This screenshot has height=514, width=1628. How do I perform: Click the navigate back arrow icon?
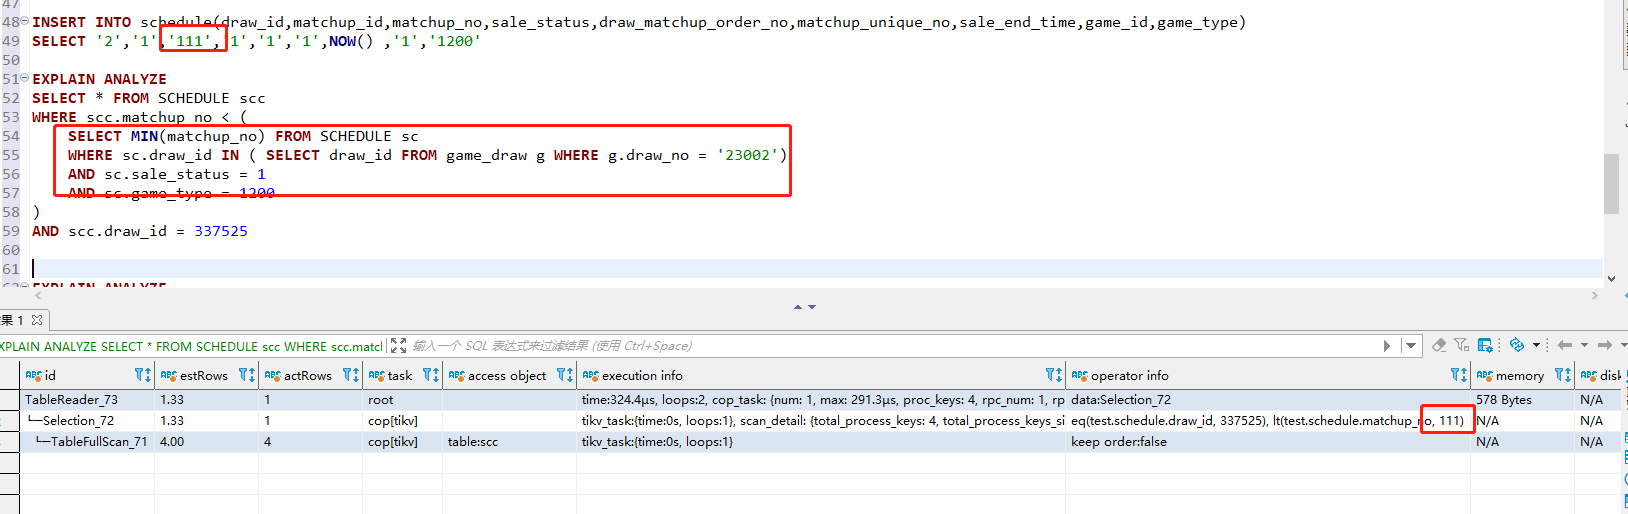click(1565, 345)
